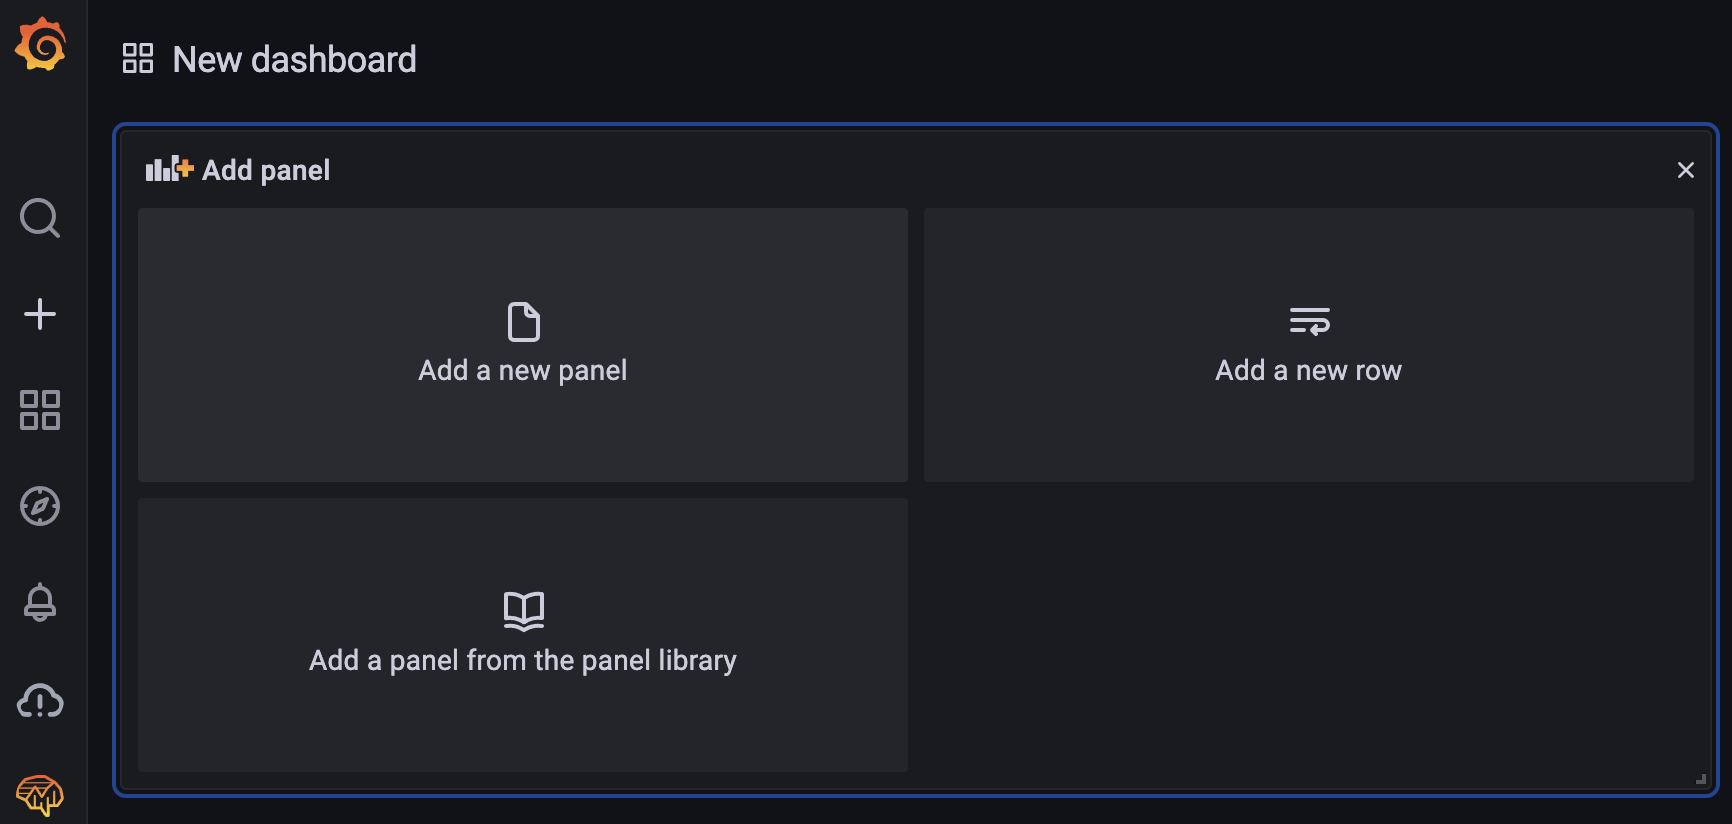Select "Add a new panel" option
The width and height of the screenshot is (1732, 824).
[523, 371]
